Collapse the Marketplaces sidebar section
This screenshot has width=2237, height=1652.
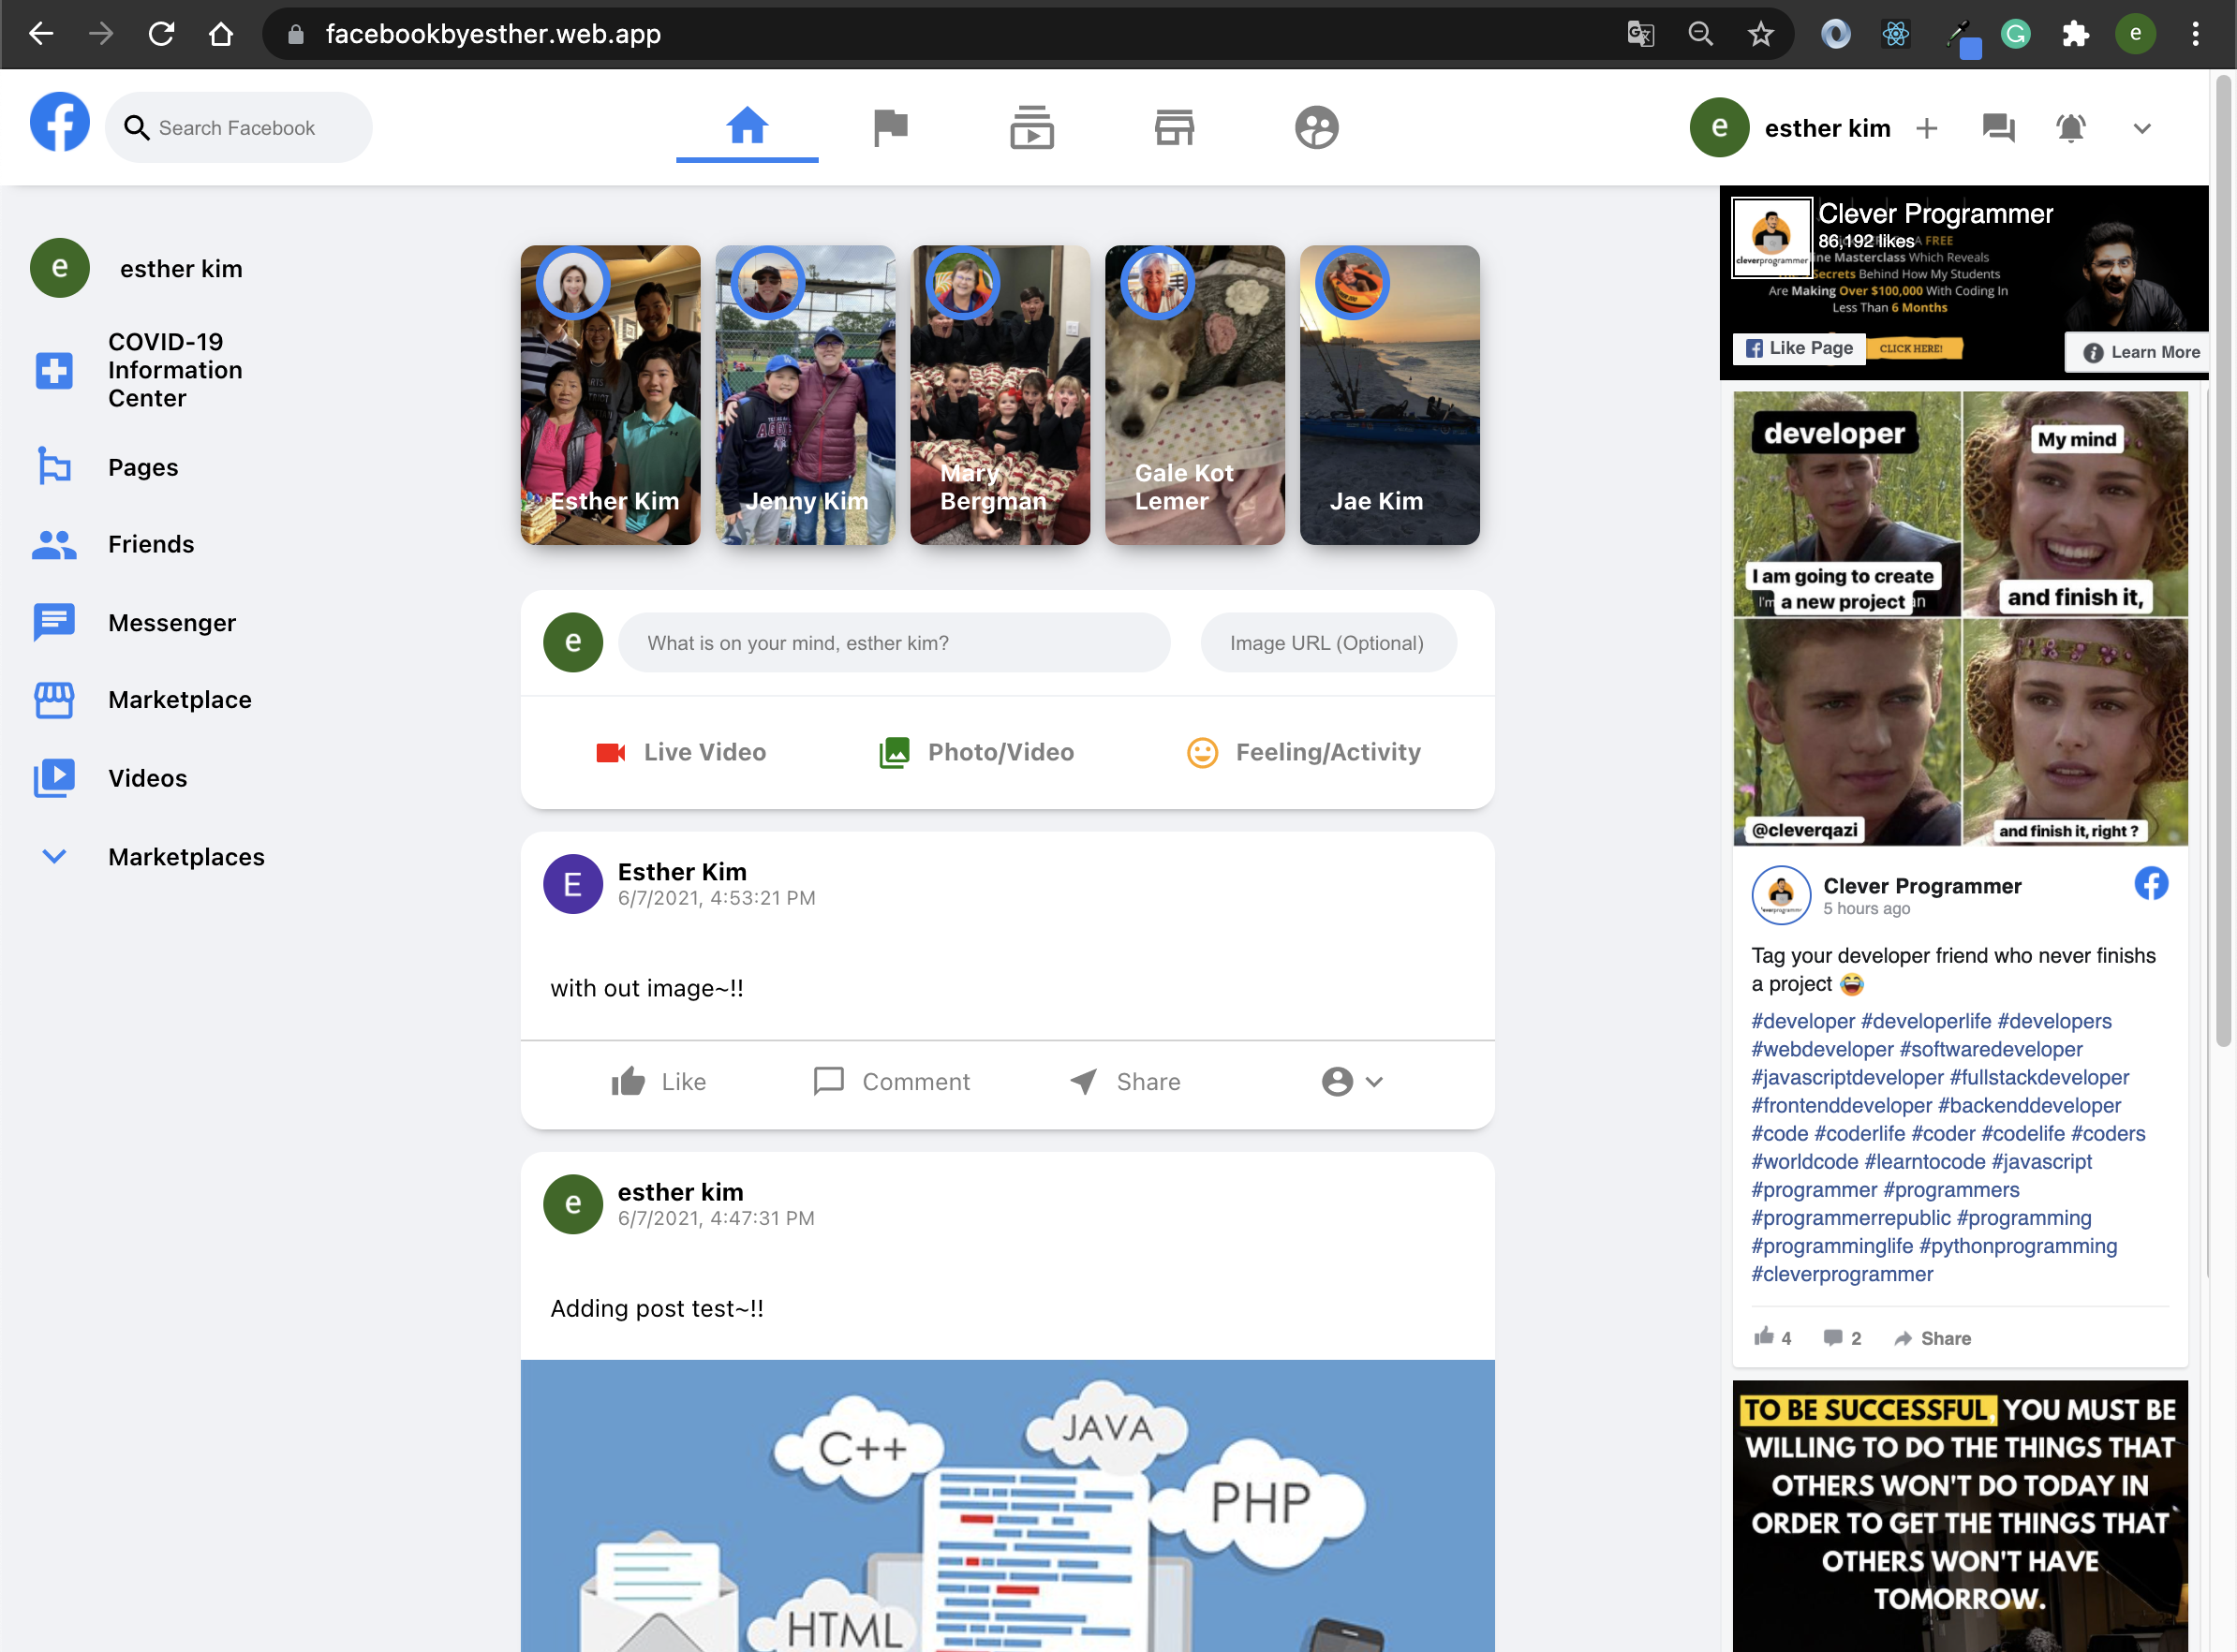53,856
